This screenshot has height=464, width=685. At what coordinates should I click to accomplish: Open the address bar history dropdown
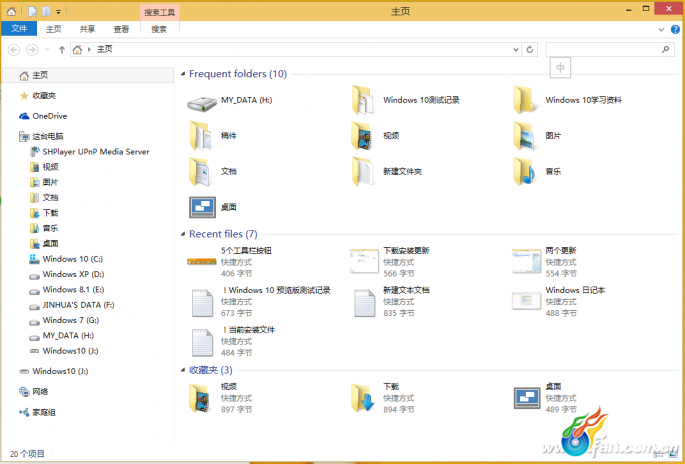tap(516, 50)
